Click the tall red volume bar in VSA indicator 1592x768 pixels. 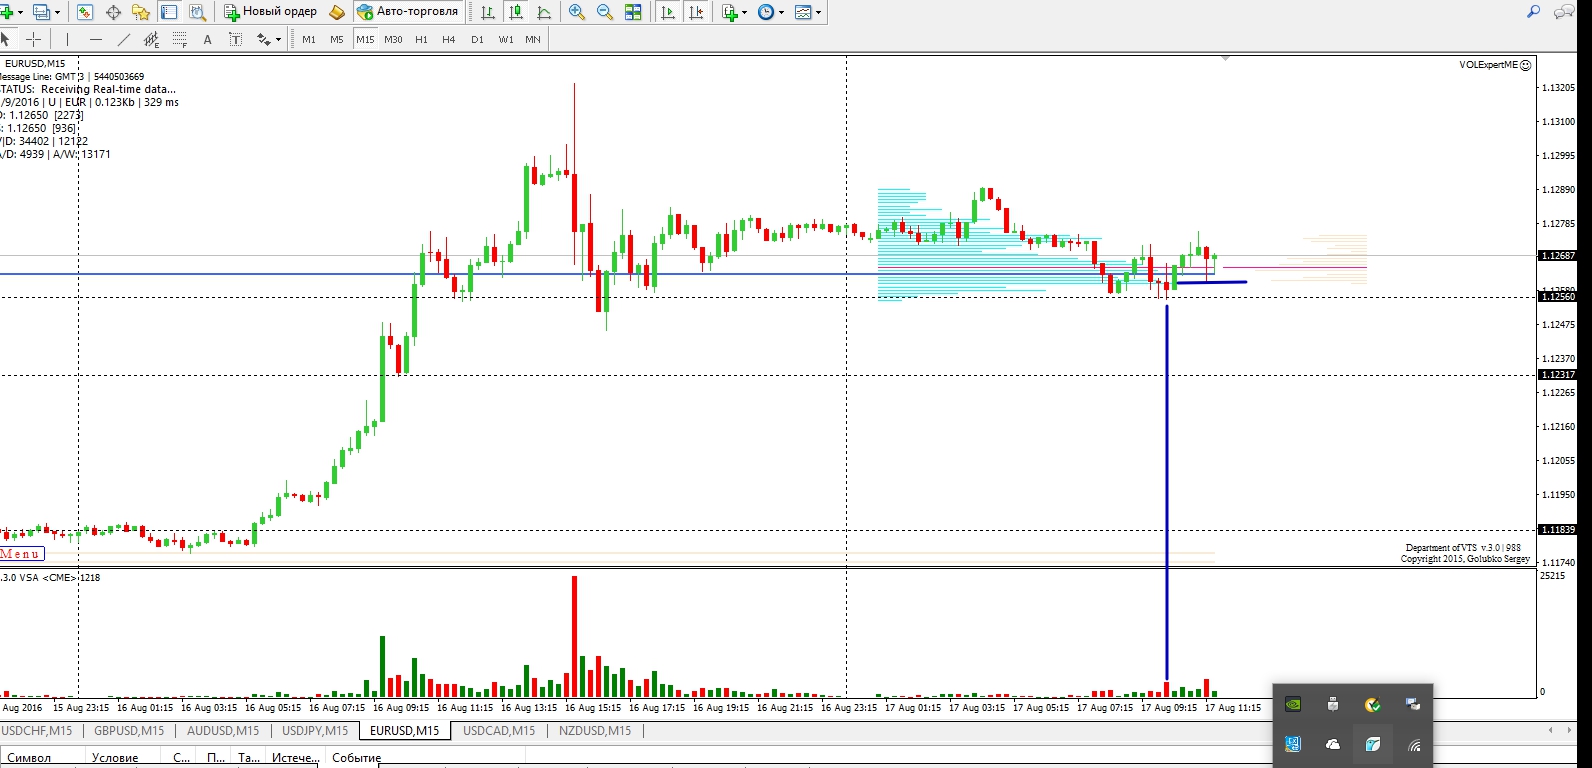[x=575, y=636]
